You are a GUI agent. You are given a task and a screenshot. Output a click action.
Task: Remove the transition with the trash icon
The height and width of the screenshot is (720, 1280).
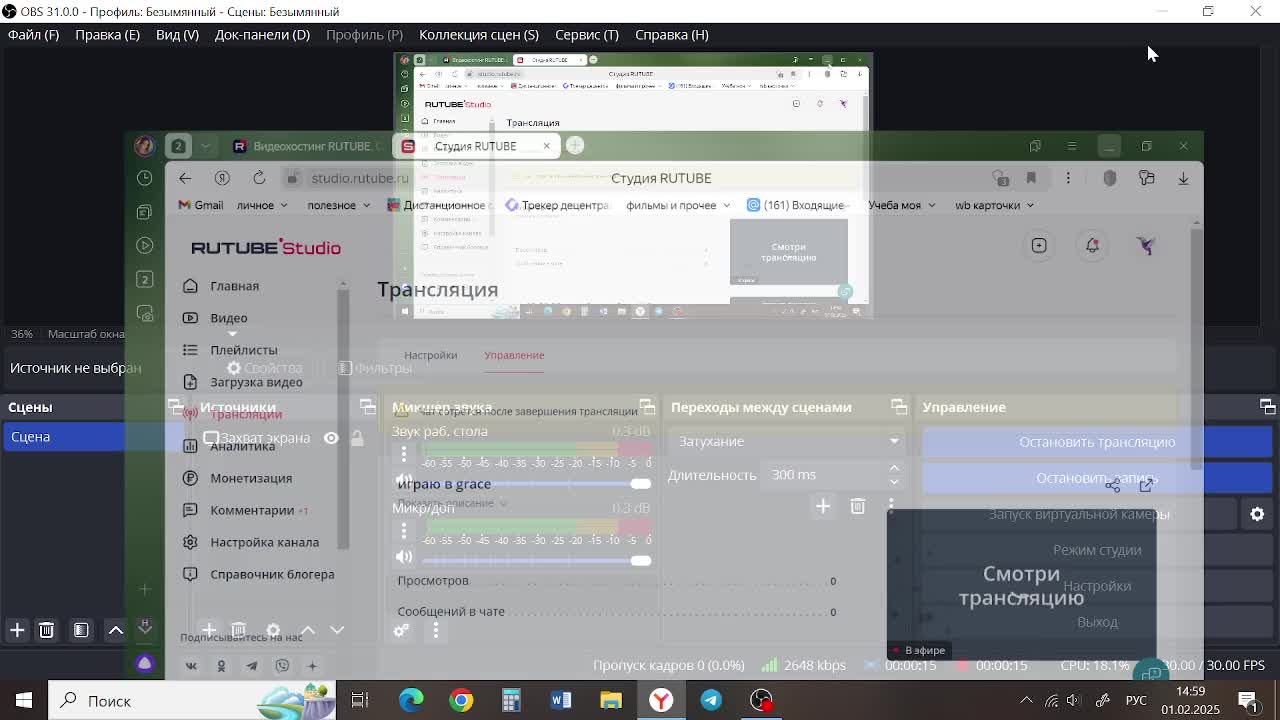tap(857, 507)
